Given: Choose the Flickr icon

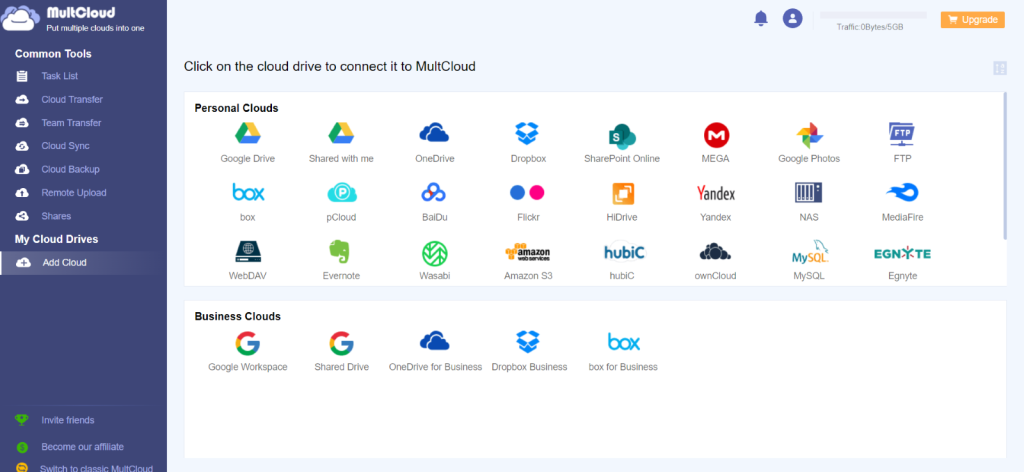Looking at the screenshot, I should click(527, 192).
